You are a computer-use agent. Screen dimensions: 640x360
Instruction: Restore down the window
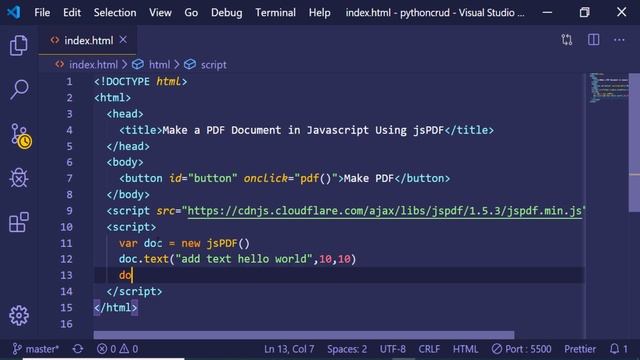click(584, 12)
